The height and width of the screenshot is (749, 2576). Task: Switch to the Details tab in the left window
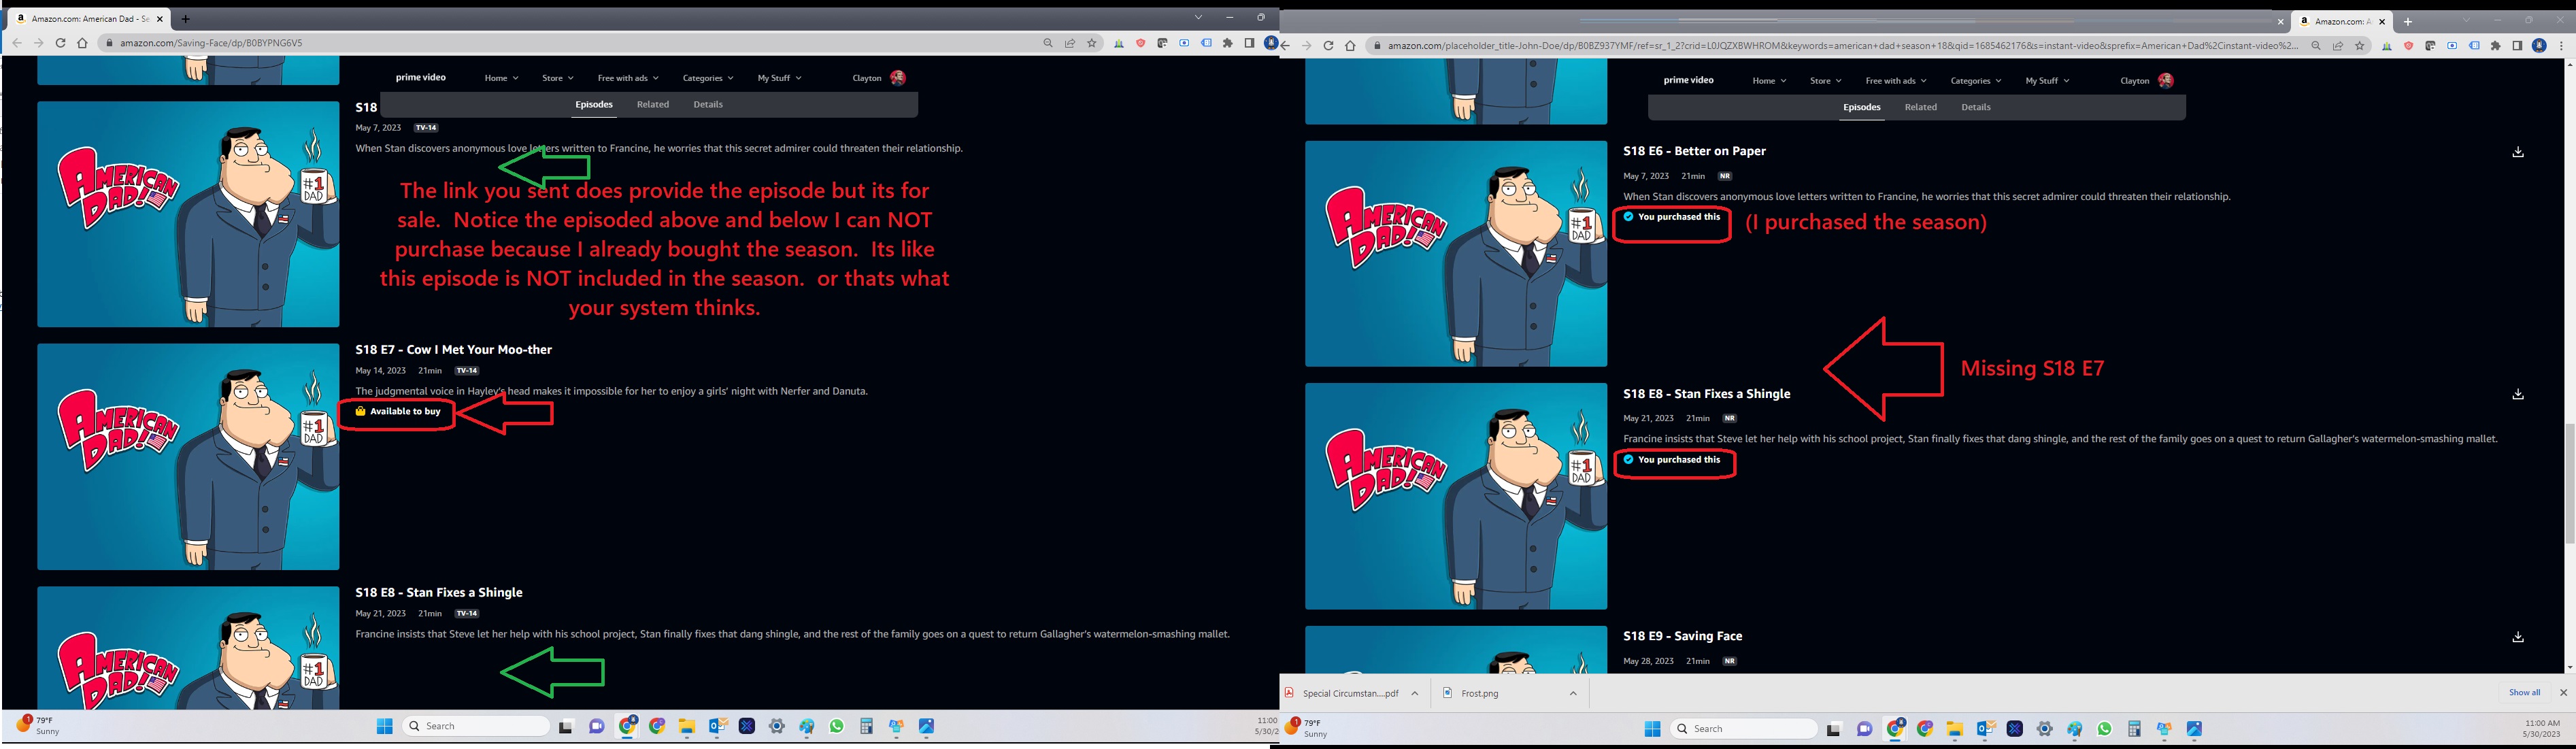pos(708,105)
